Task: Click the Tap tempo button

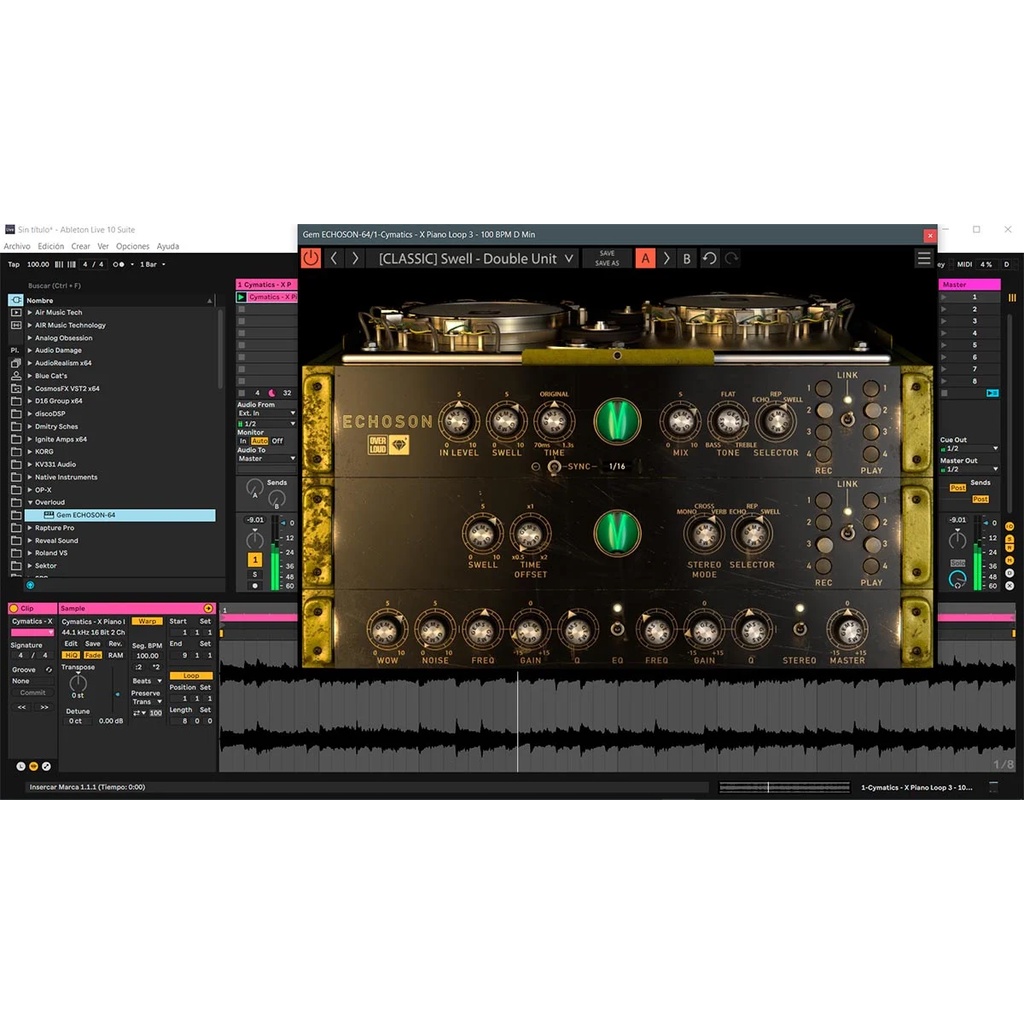Action: click(14, 264)
